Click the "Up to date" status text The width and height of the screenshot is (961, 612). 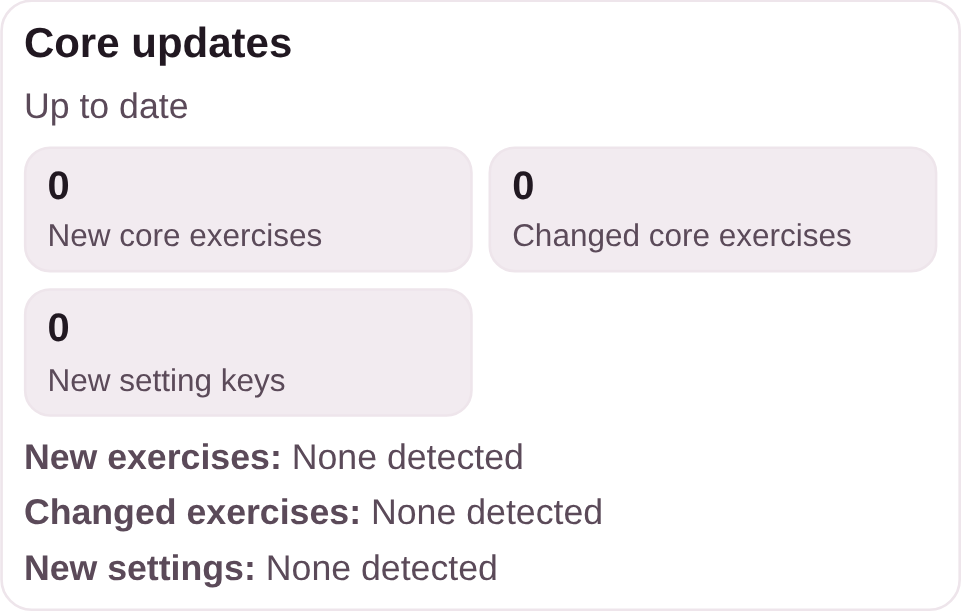tap(106, 106)
